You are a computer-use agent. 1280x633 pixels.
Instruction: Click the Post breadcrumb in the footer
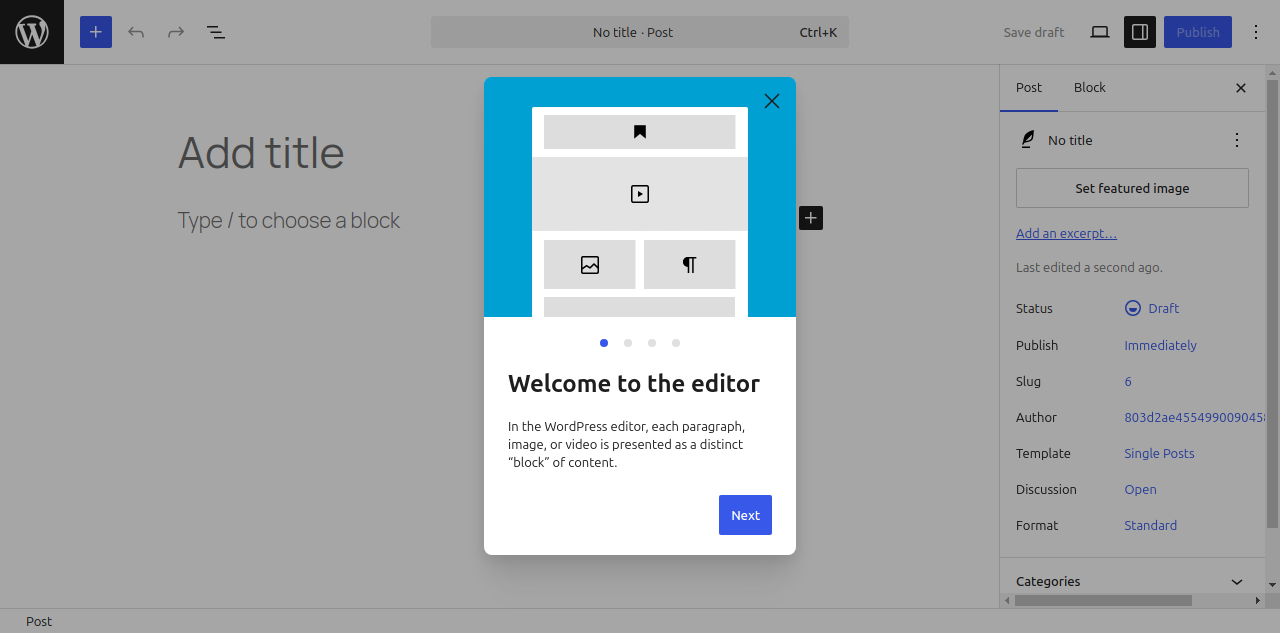point(39,621)
